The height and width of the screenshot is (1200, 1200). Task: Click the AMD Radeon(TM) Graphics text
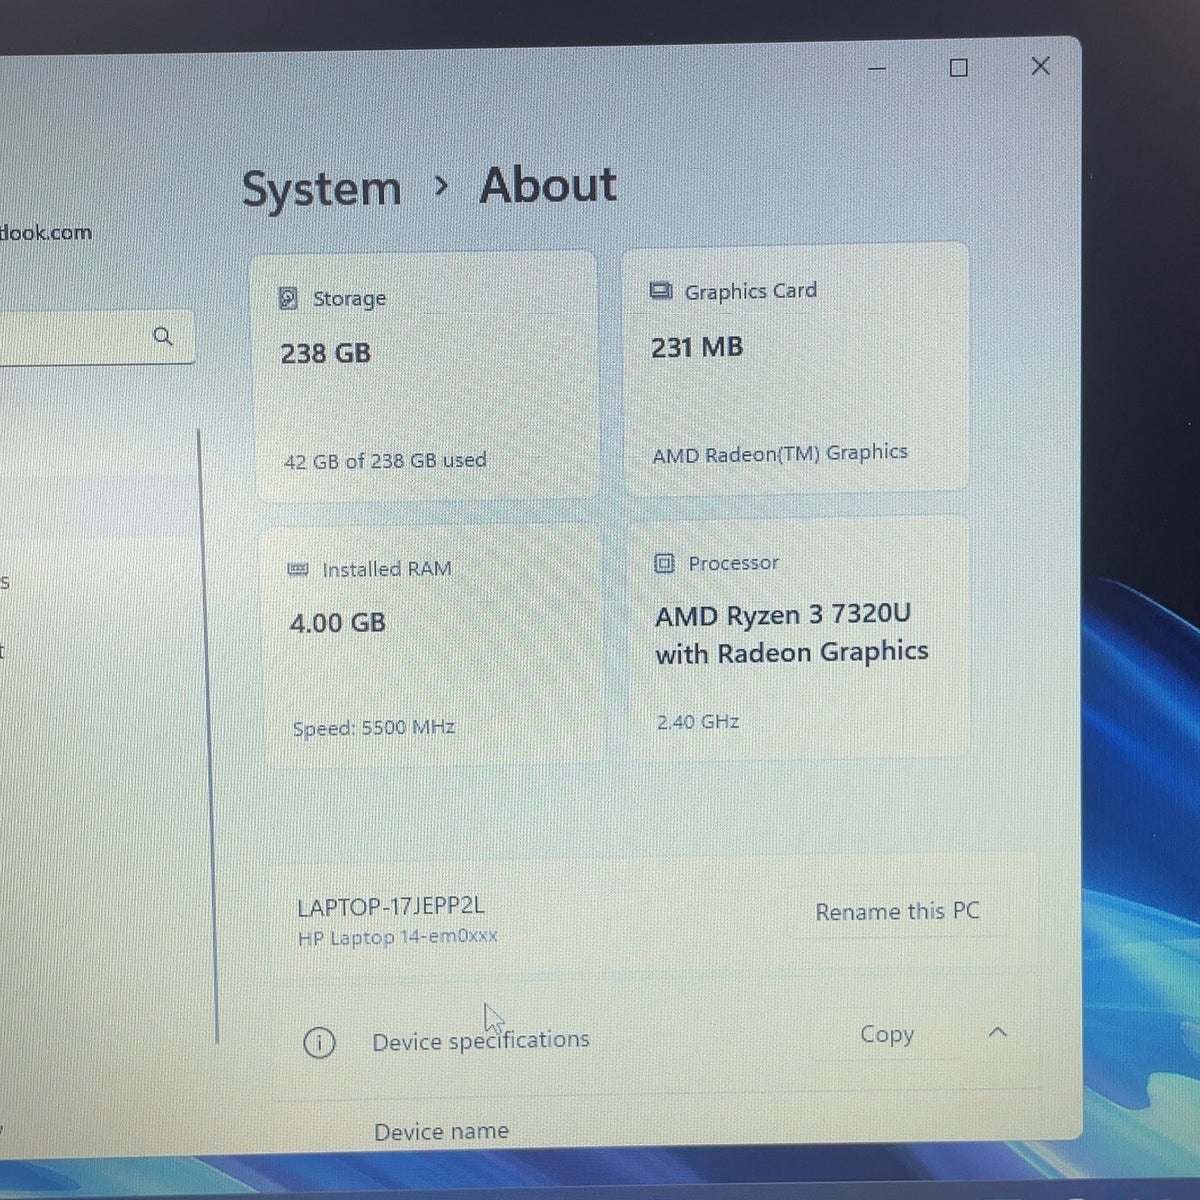point(780,454)
